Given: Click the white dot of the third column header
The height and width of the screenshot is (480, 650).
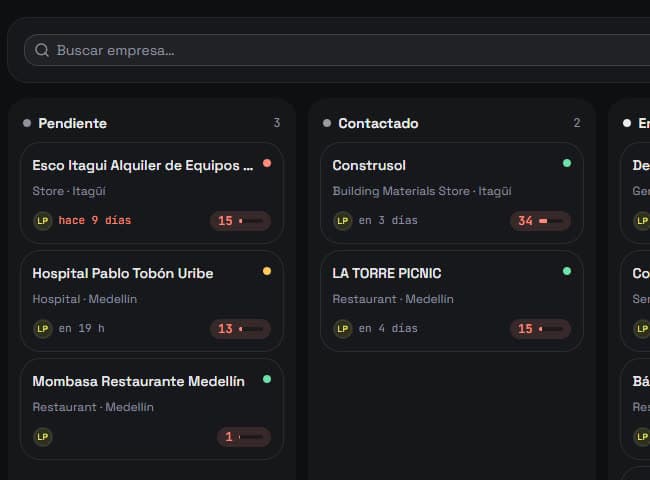Looking at the screenshot, I should coord(627,123).
